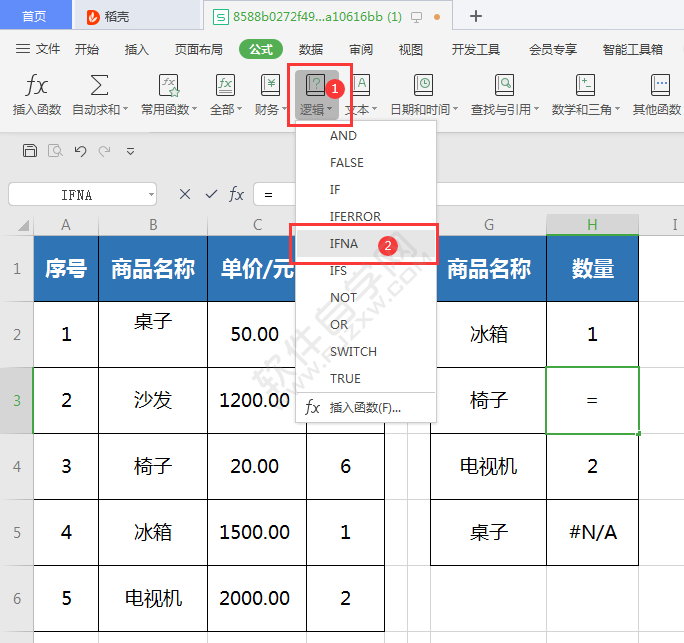Choose AND in the function dropdown

click(x=366, y=136)
